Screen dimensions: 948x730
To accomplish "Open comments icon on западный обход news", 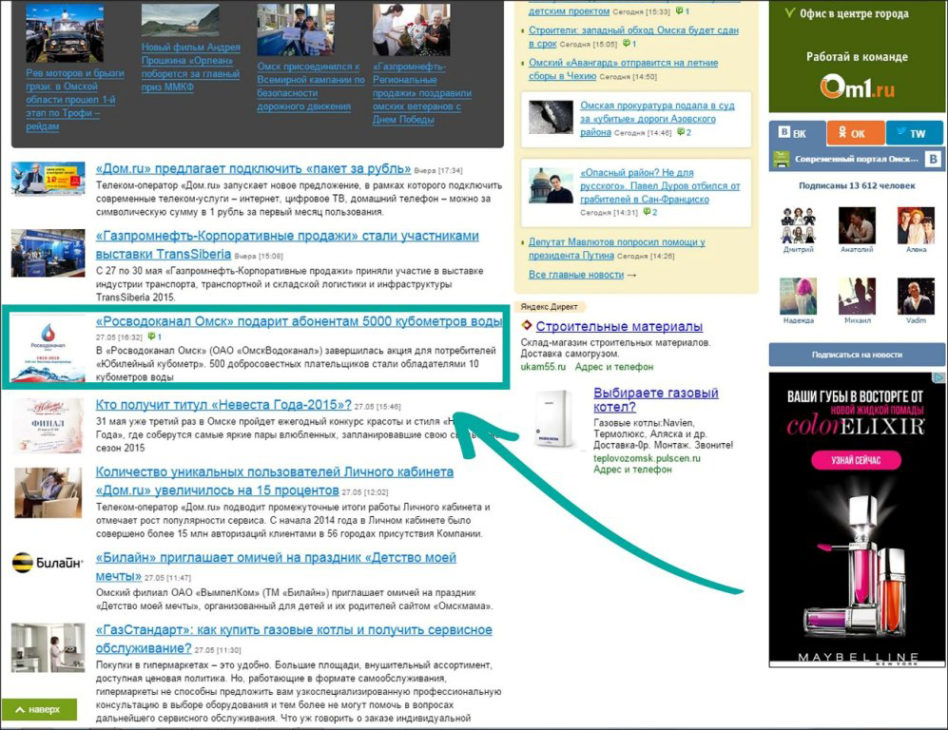I will 629,44.
